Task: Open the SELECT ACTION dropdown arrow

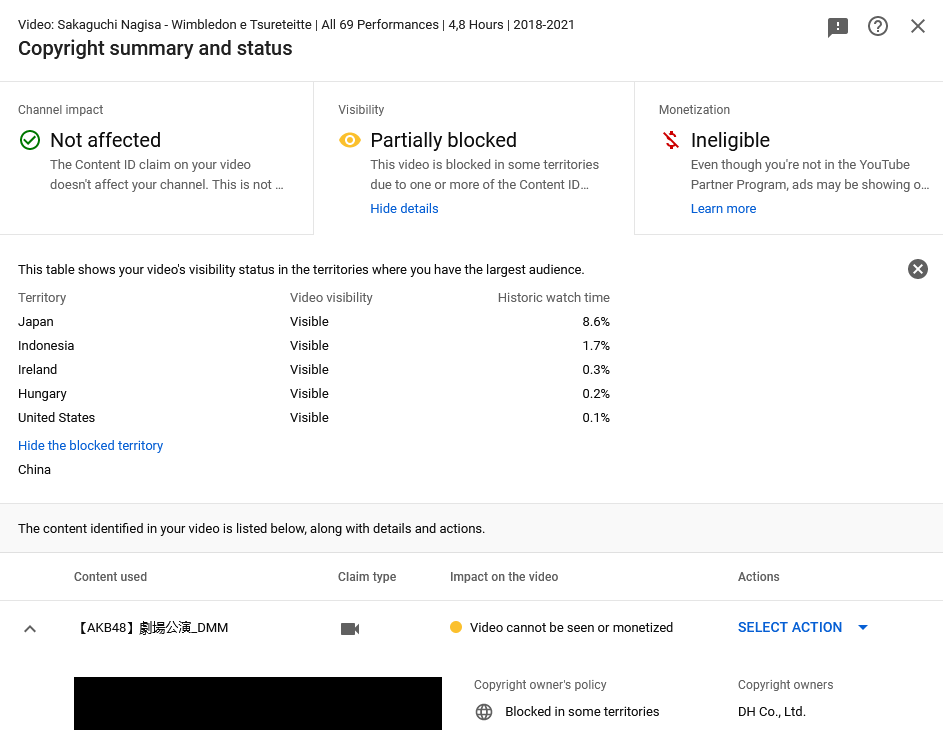Action: 863,627
